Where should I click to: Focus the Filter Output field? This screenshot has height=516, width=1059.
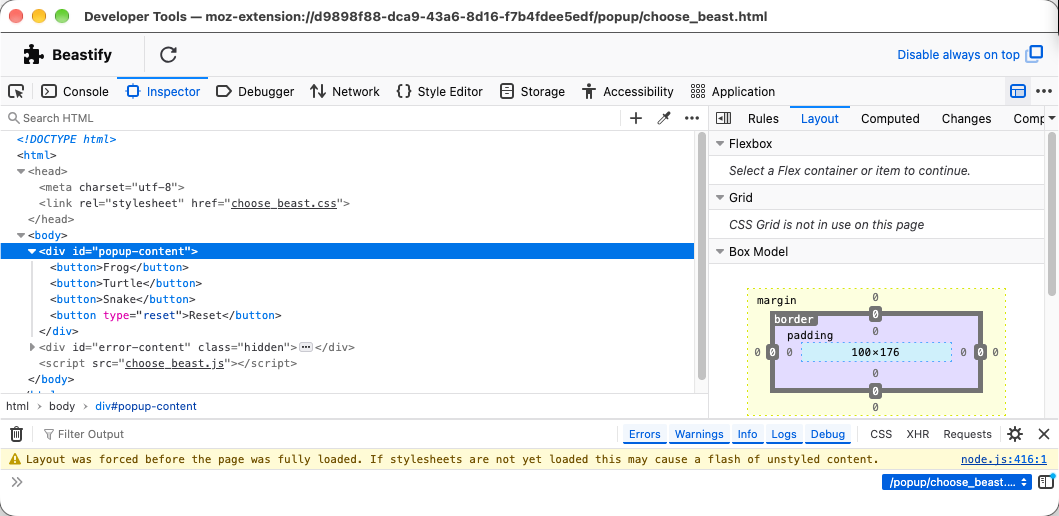pyautogui.click(x=328, y=434)
